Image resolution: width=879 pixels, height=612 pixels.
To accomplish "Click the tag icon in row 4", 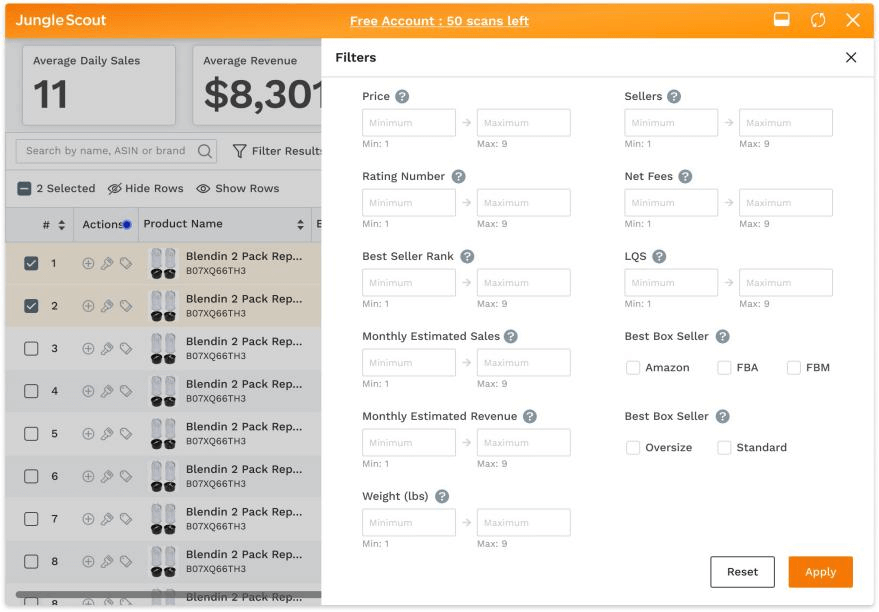I will [126, 391].
